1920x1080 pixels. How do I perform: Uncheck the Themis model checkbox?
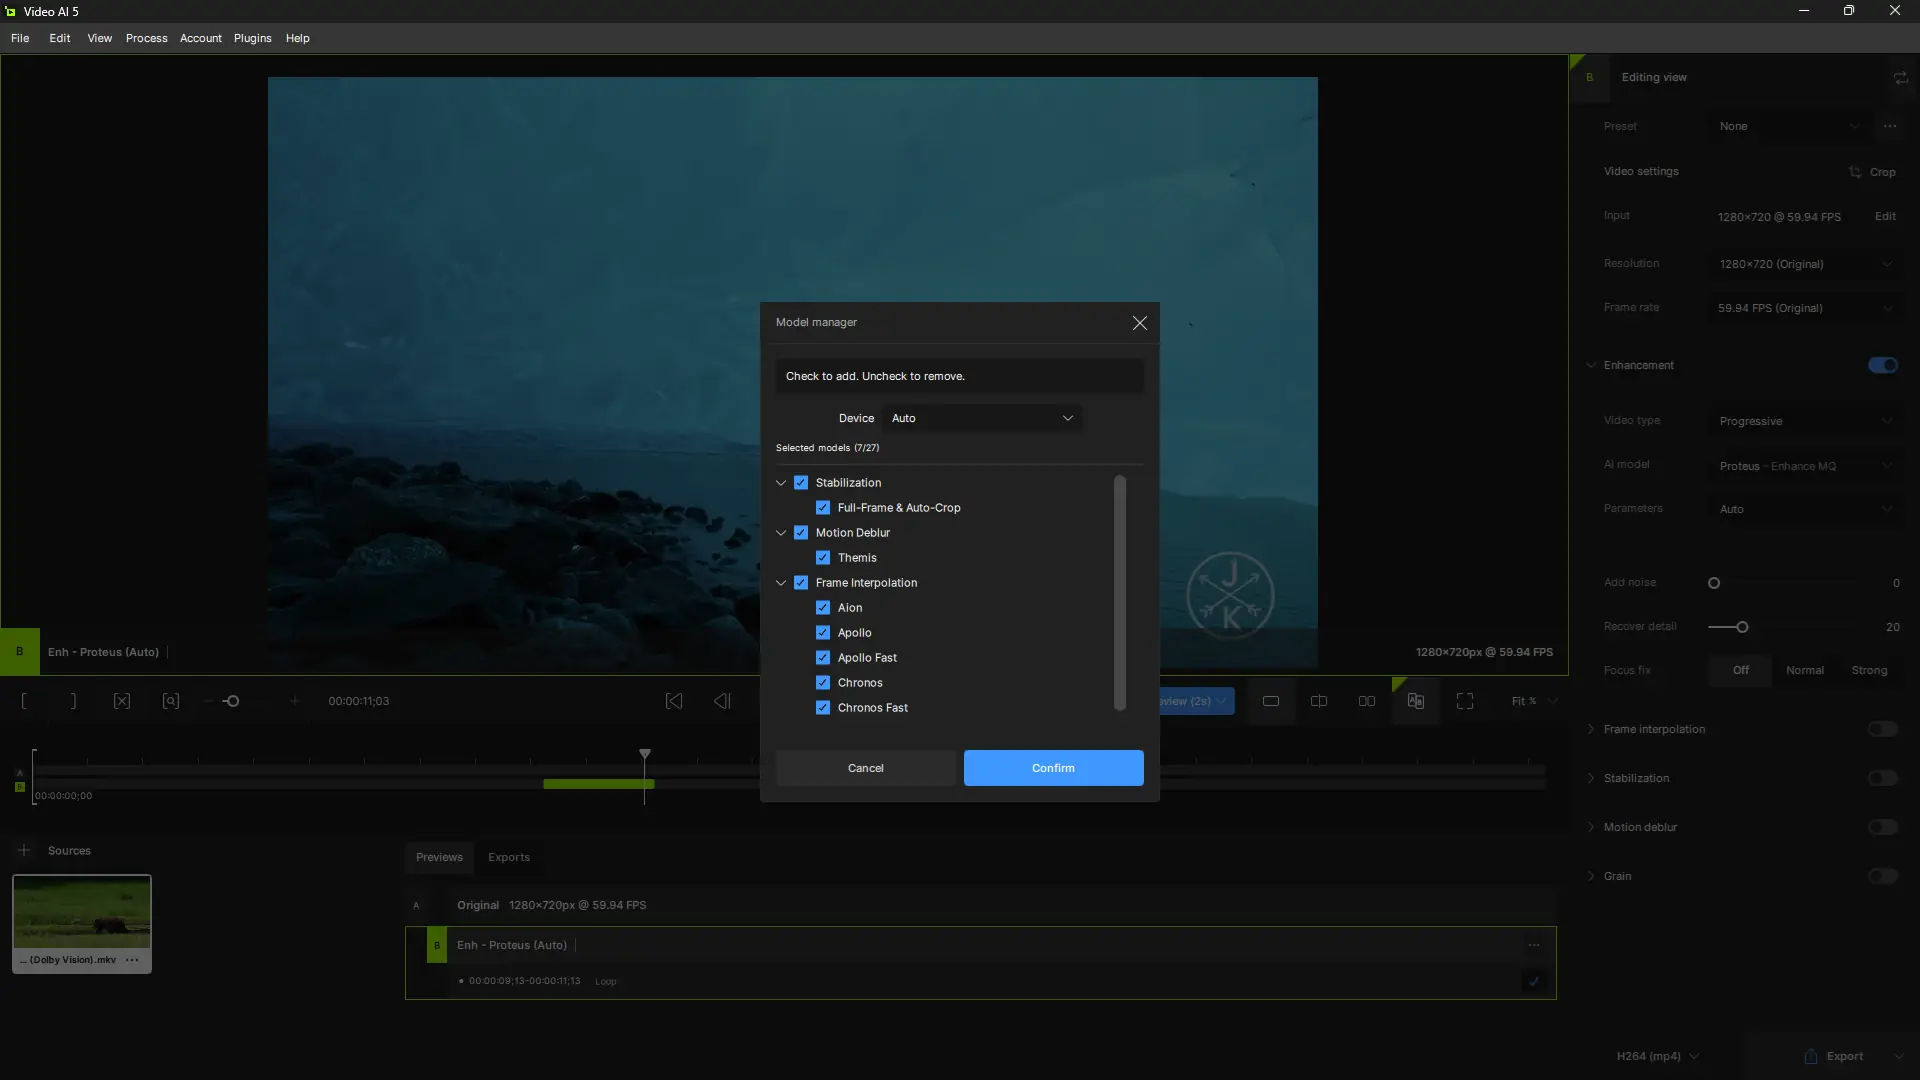point(823,558)
